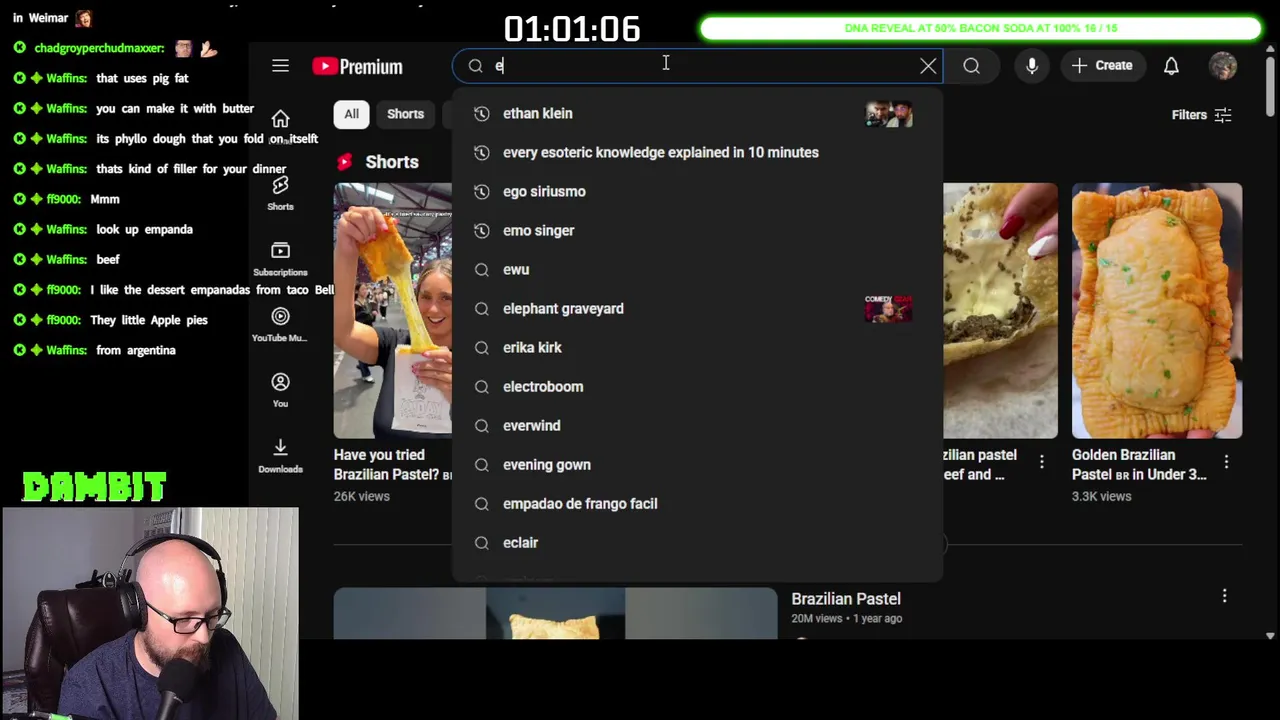The image size is (1280, 720).
Task: Click the green DNA reveal progress bar
Action: tap(981, 28)
